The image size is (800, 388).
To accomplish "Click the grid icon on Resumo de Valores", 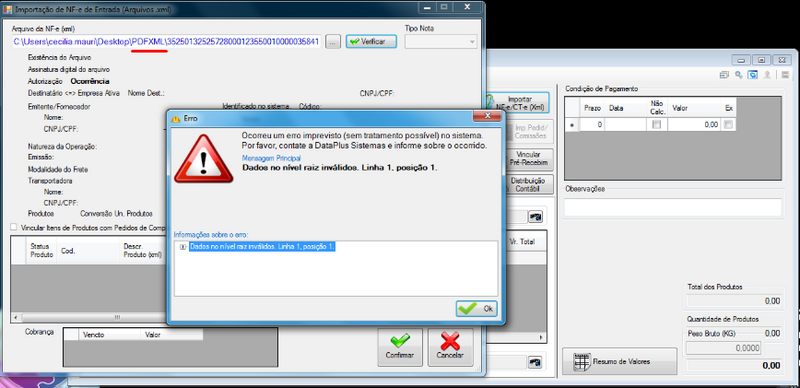I will coord(582,361).
